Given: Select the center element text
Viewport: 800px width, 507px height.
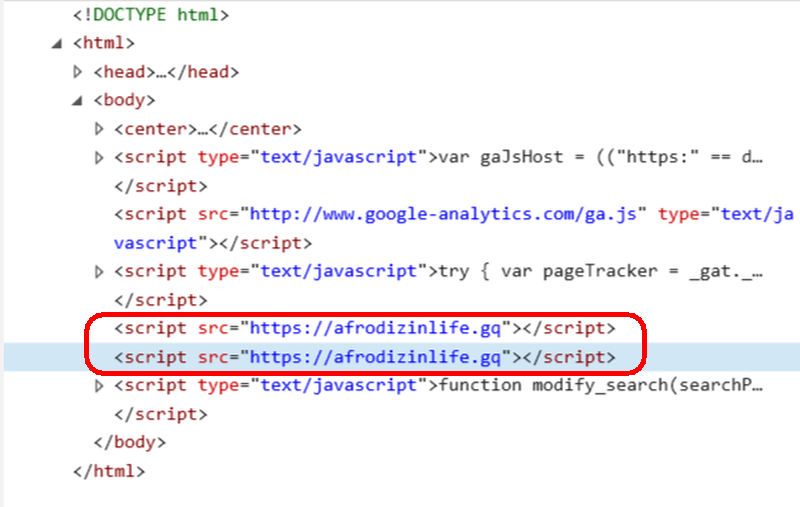Looking at the screenshot, I should [x=208, y=129].
